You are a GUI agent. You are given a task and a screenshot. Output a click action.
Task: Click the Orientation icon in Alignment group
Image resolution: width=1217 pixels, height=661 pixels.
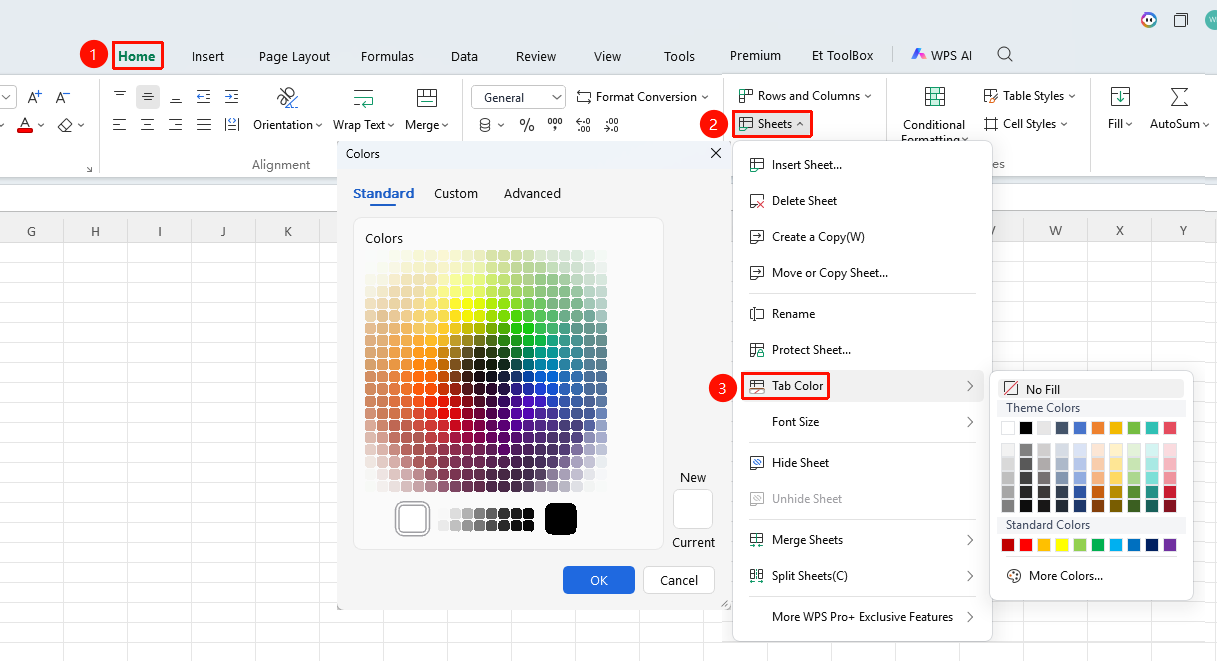pyautogui.click(x=288, y=97)
